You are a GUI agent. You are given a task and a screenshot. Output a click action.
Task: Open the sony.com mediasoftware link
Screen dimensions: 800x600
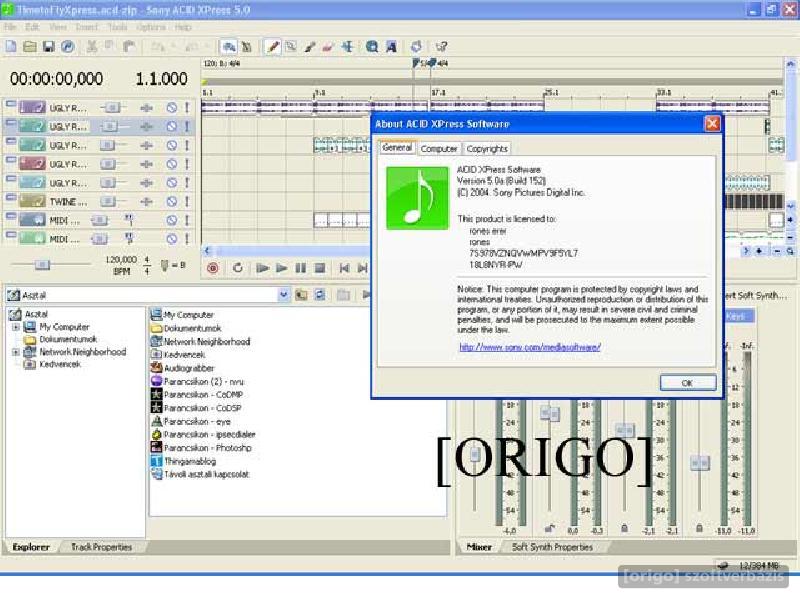click(x=530, y=347)
